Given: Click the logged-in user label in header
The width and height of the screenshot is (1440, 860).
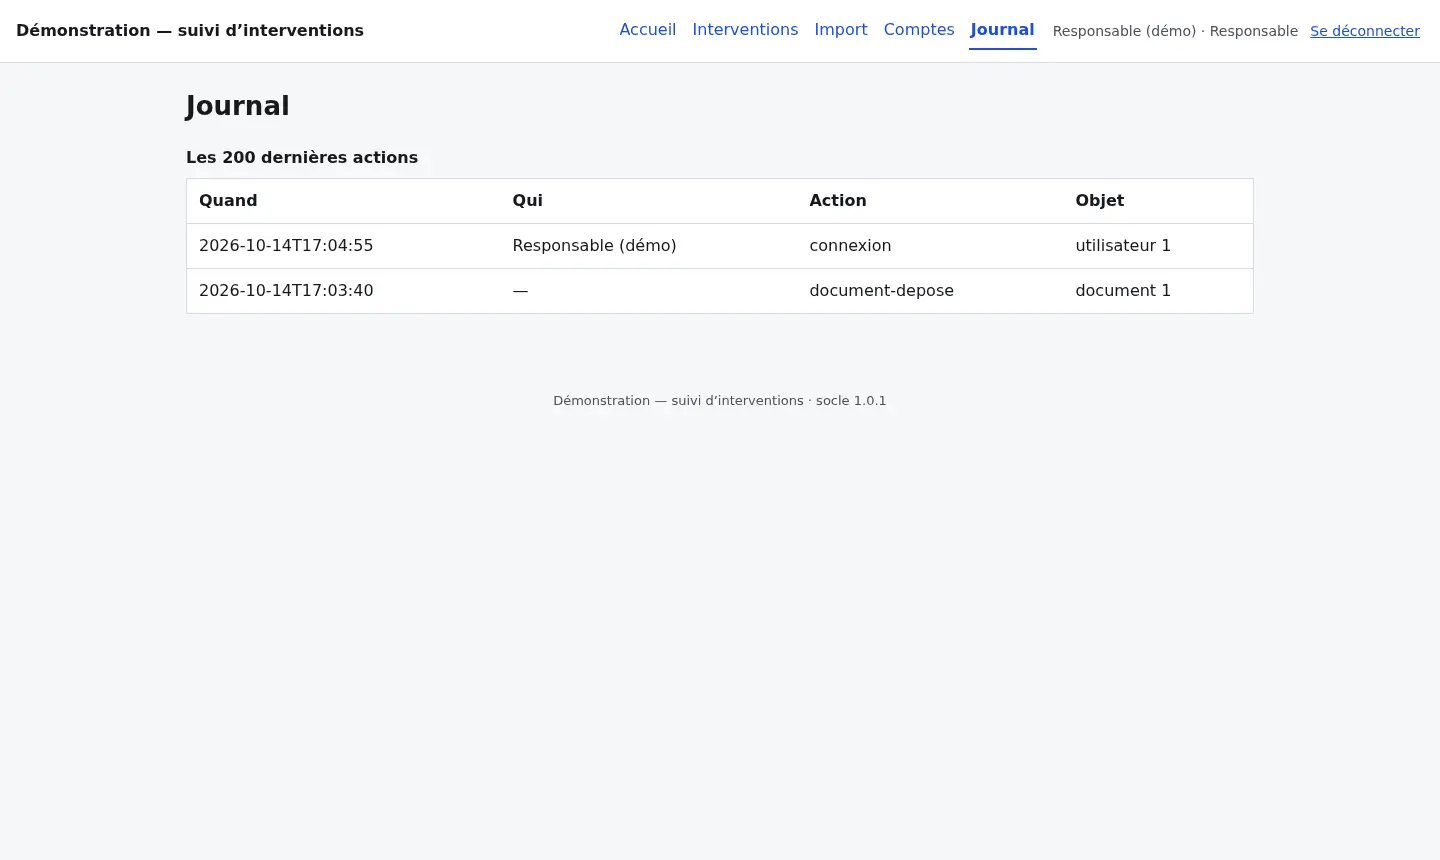Looking at the screenshot, I should 1175,31.
